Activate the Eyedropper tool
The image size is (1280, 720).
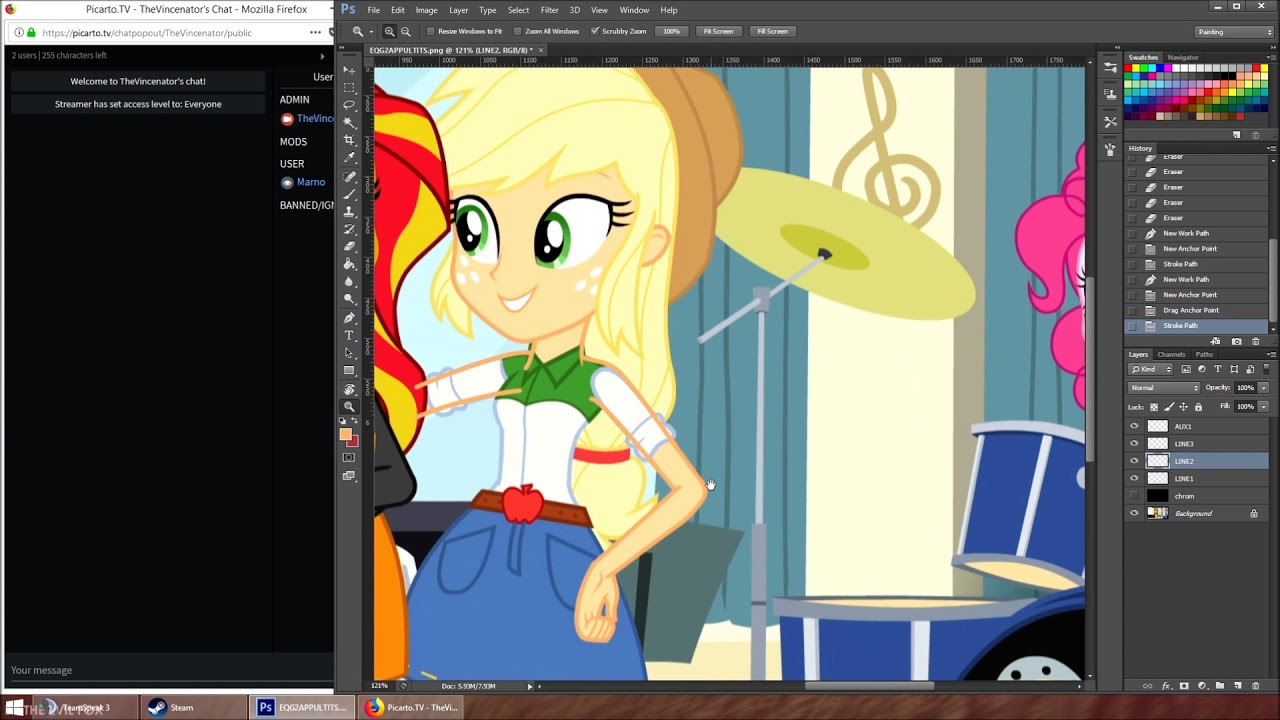click(x=349, y=158)
